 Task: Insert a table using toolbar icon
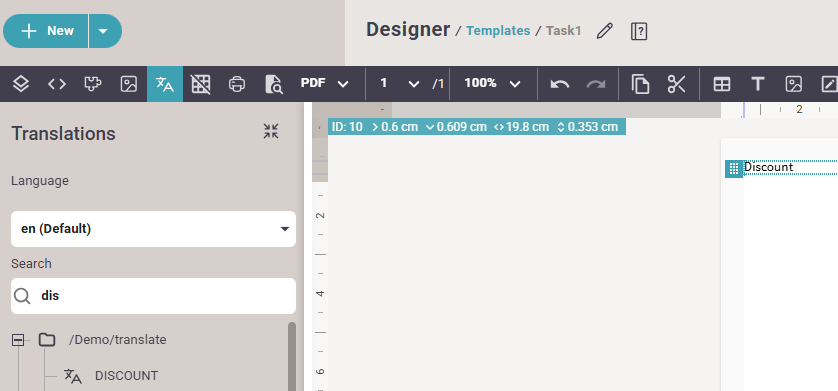click(722, 84)
